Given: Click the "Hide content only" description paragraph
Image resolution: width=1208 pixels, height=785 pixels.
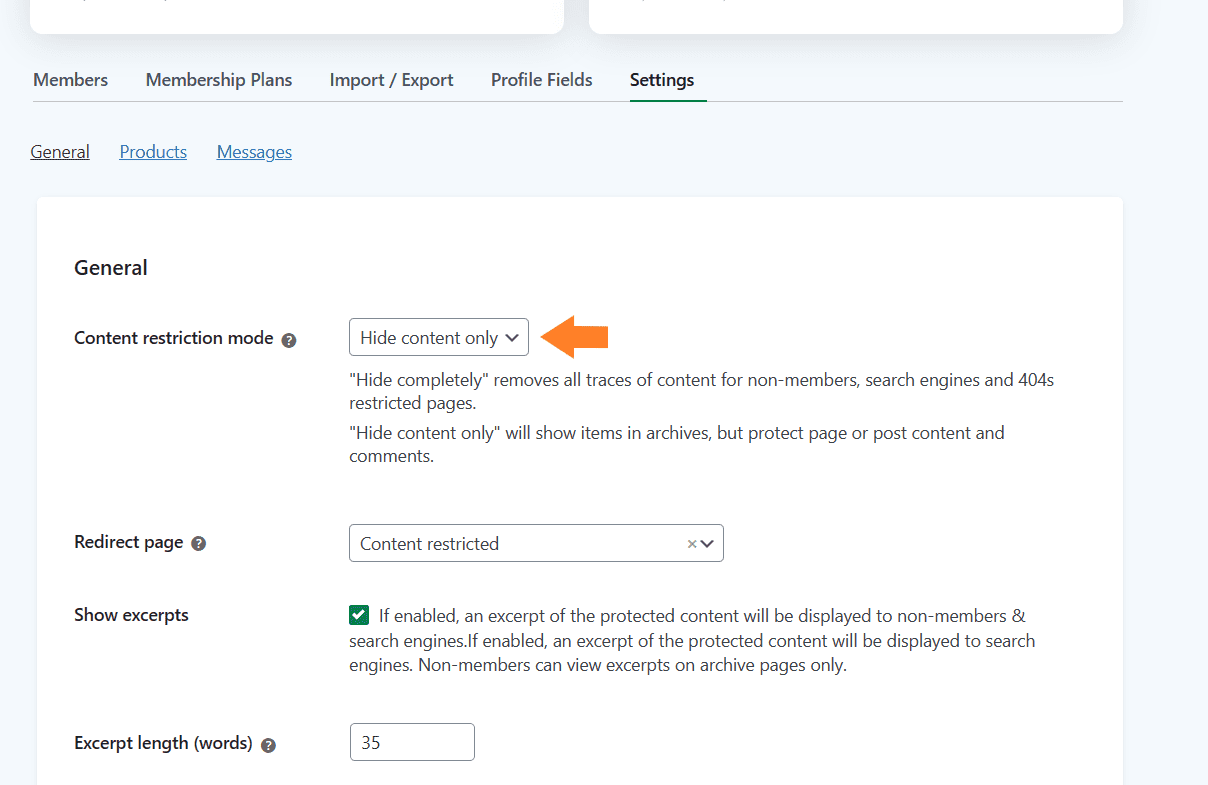Looking at the screenshot, I should coord(677,445).
